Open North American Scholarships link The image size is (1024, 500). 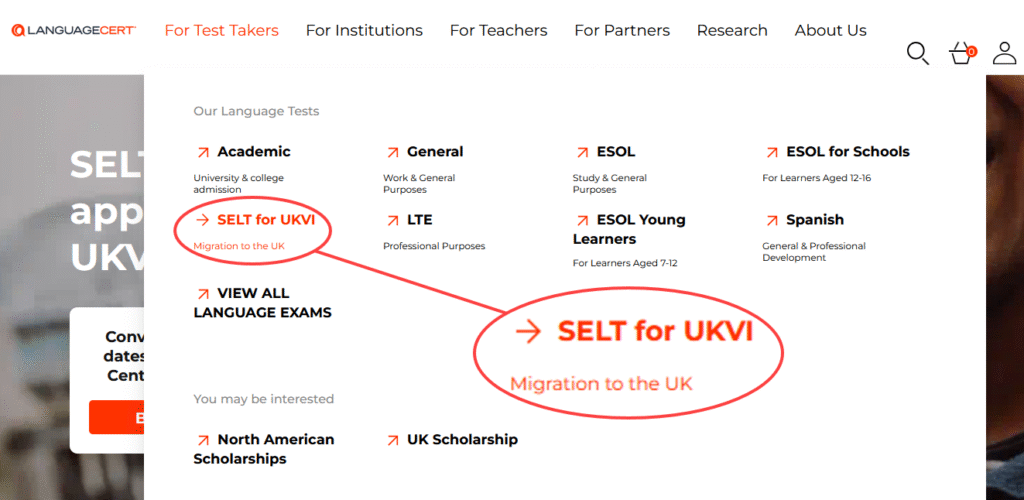coord(264,449)
